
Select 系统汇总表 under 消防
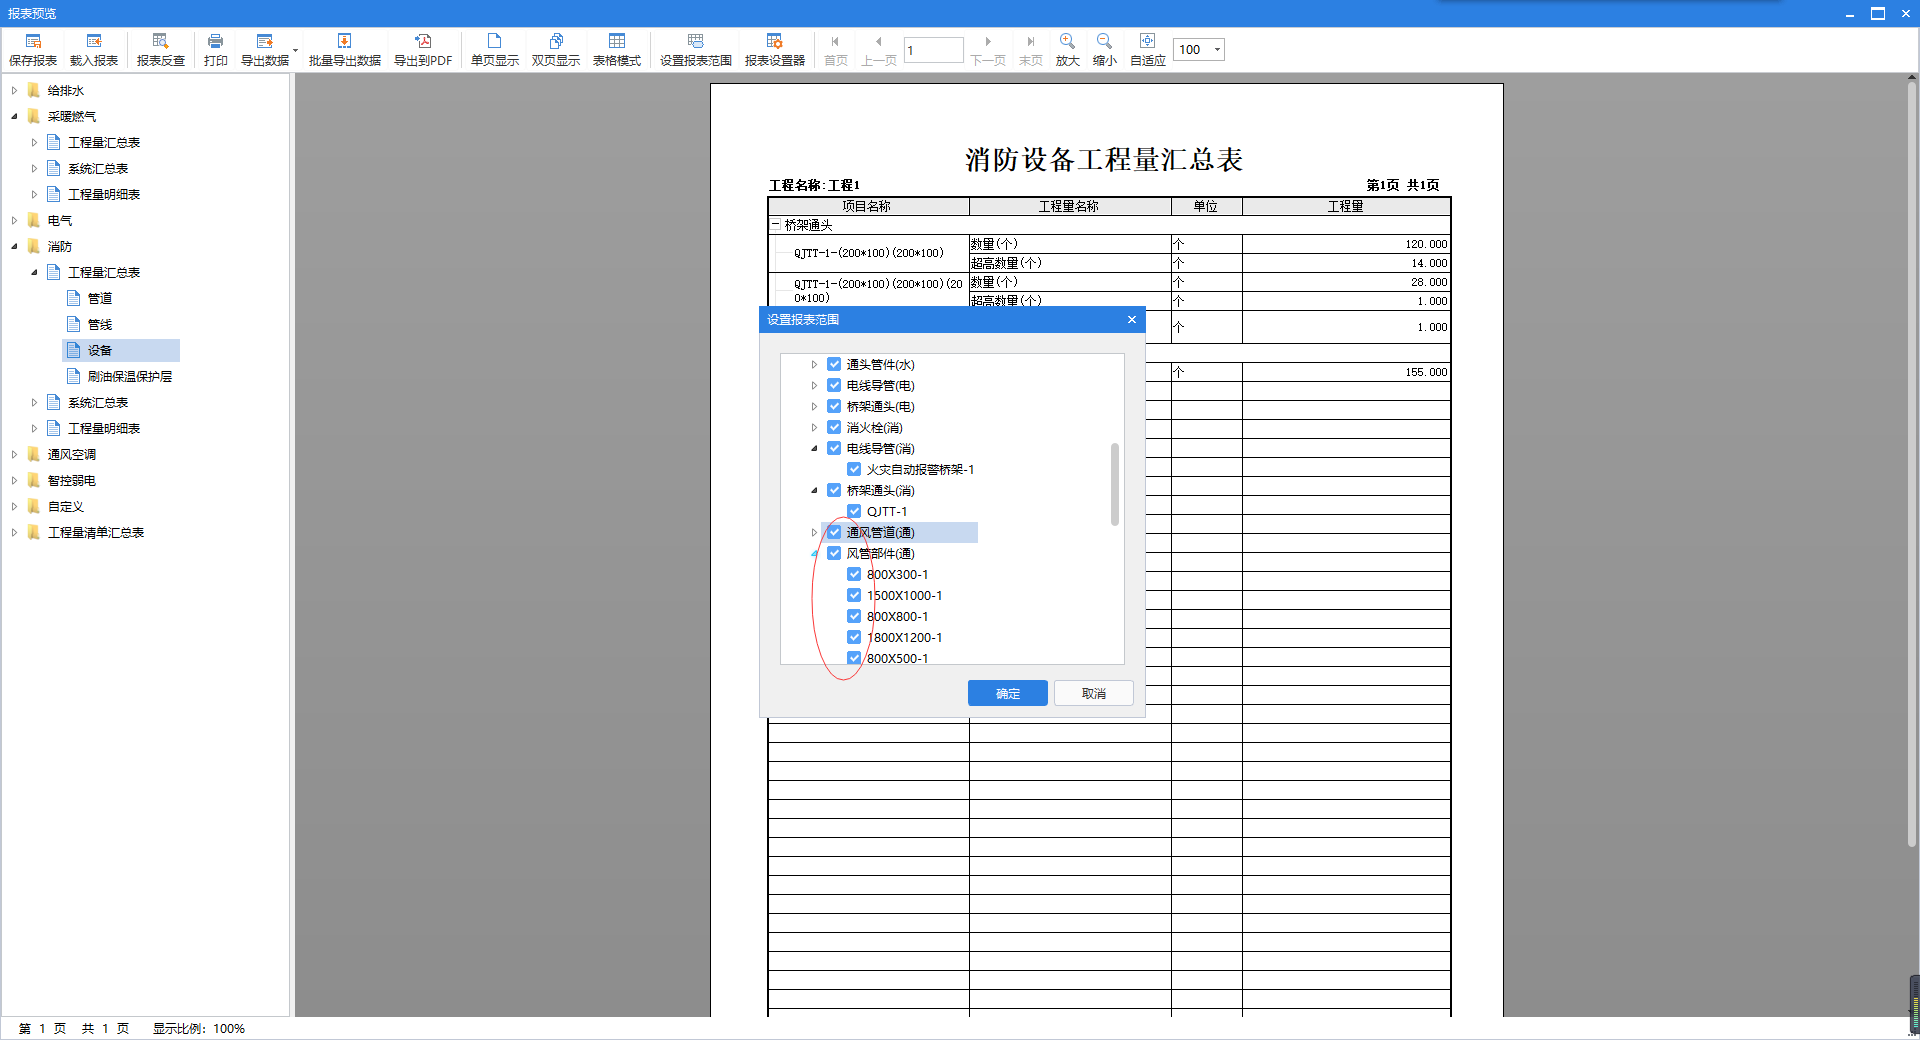(98, 402)
